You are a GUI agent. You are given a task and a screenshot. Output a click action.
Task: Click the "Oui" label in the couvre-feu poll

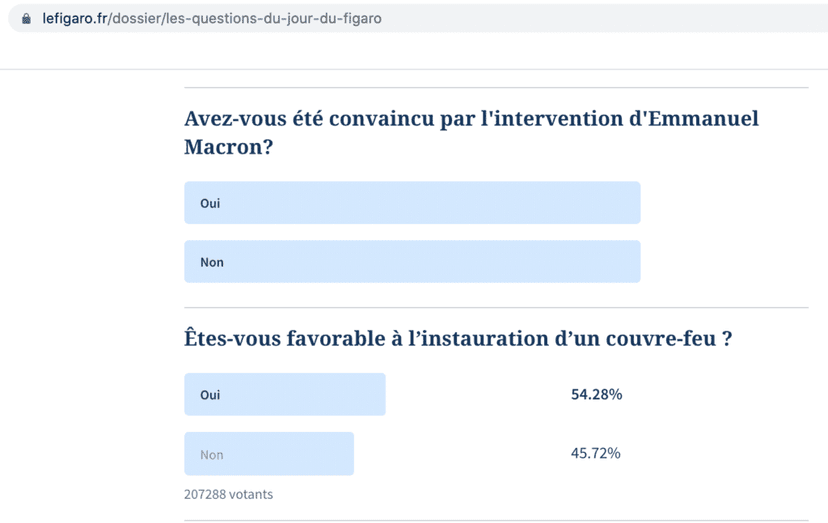pyautogui.click(x=210, y=395)
